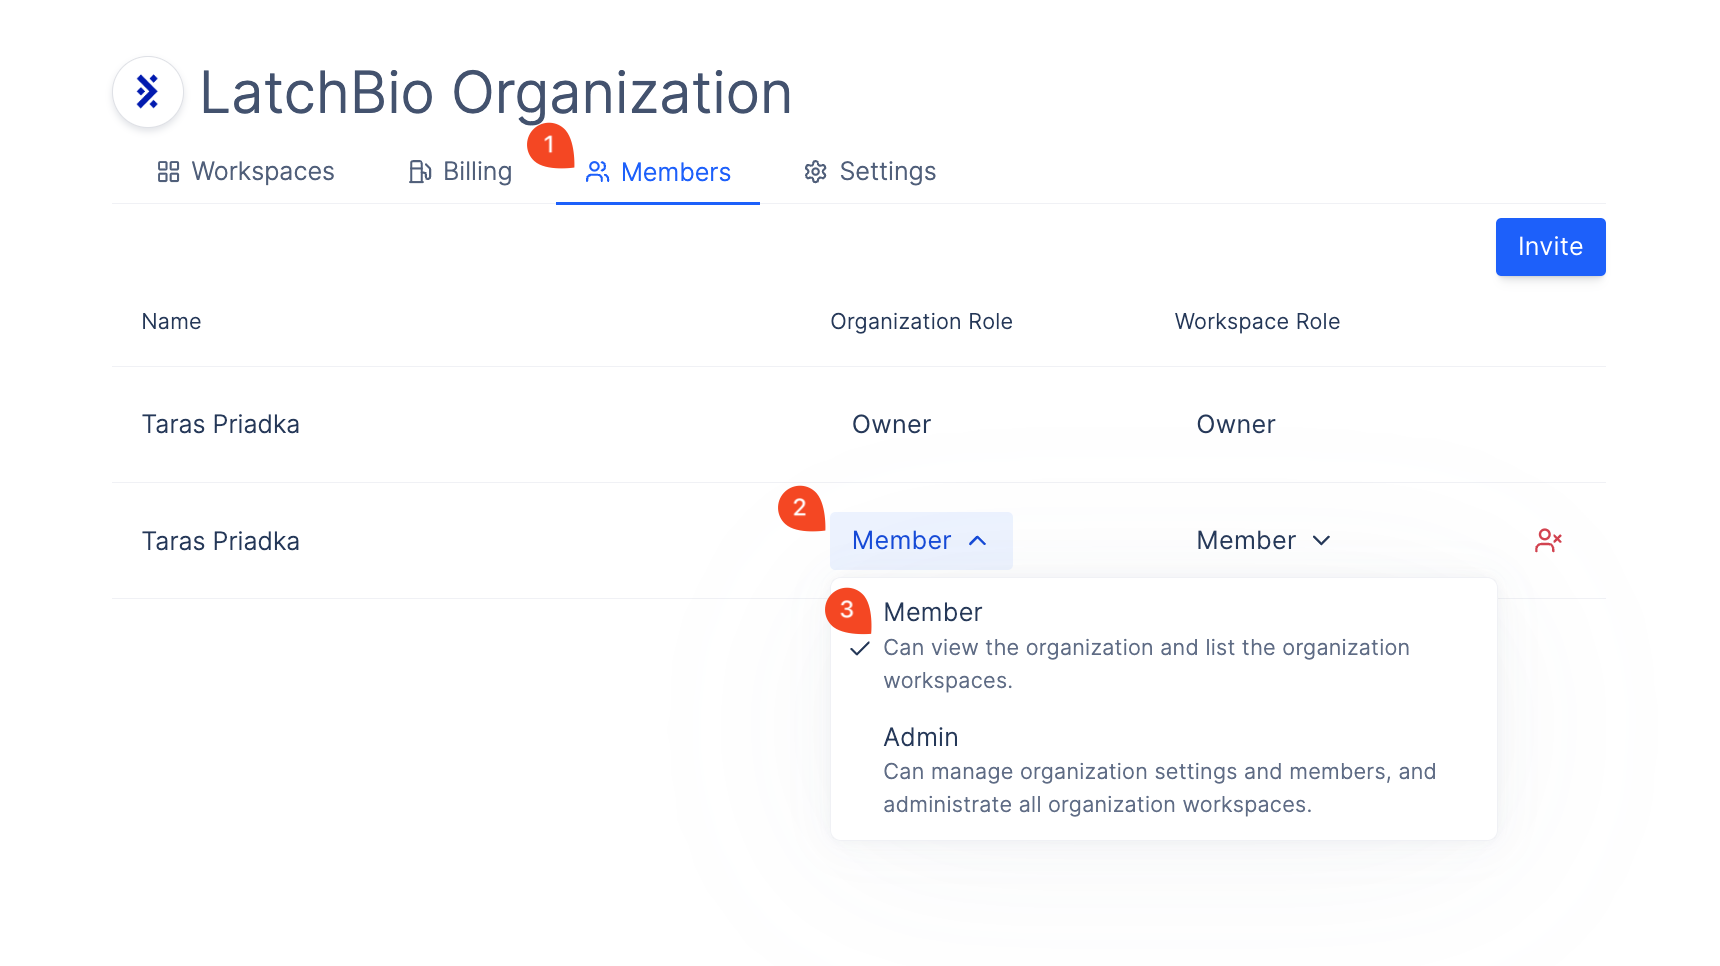Click the Organization Role column header
The width and height of the screenshot is (1720, 966).
tap(921, 322)
